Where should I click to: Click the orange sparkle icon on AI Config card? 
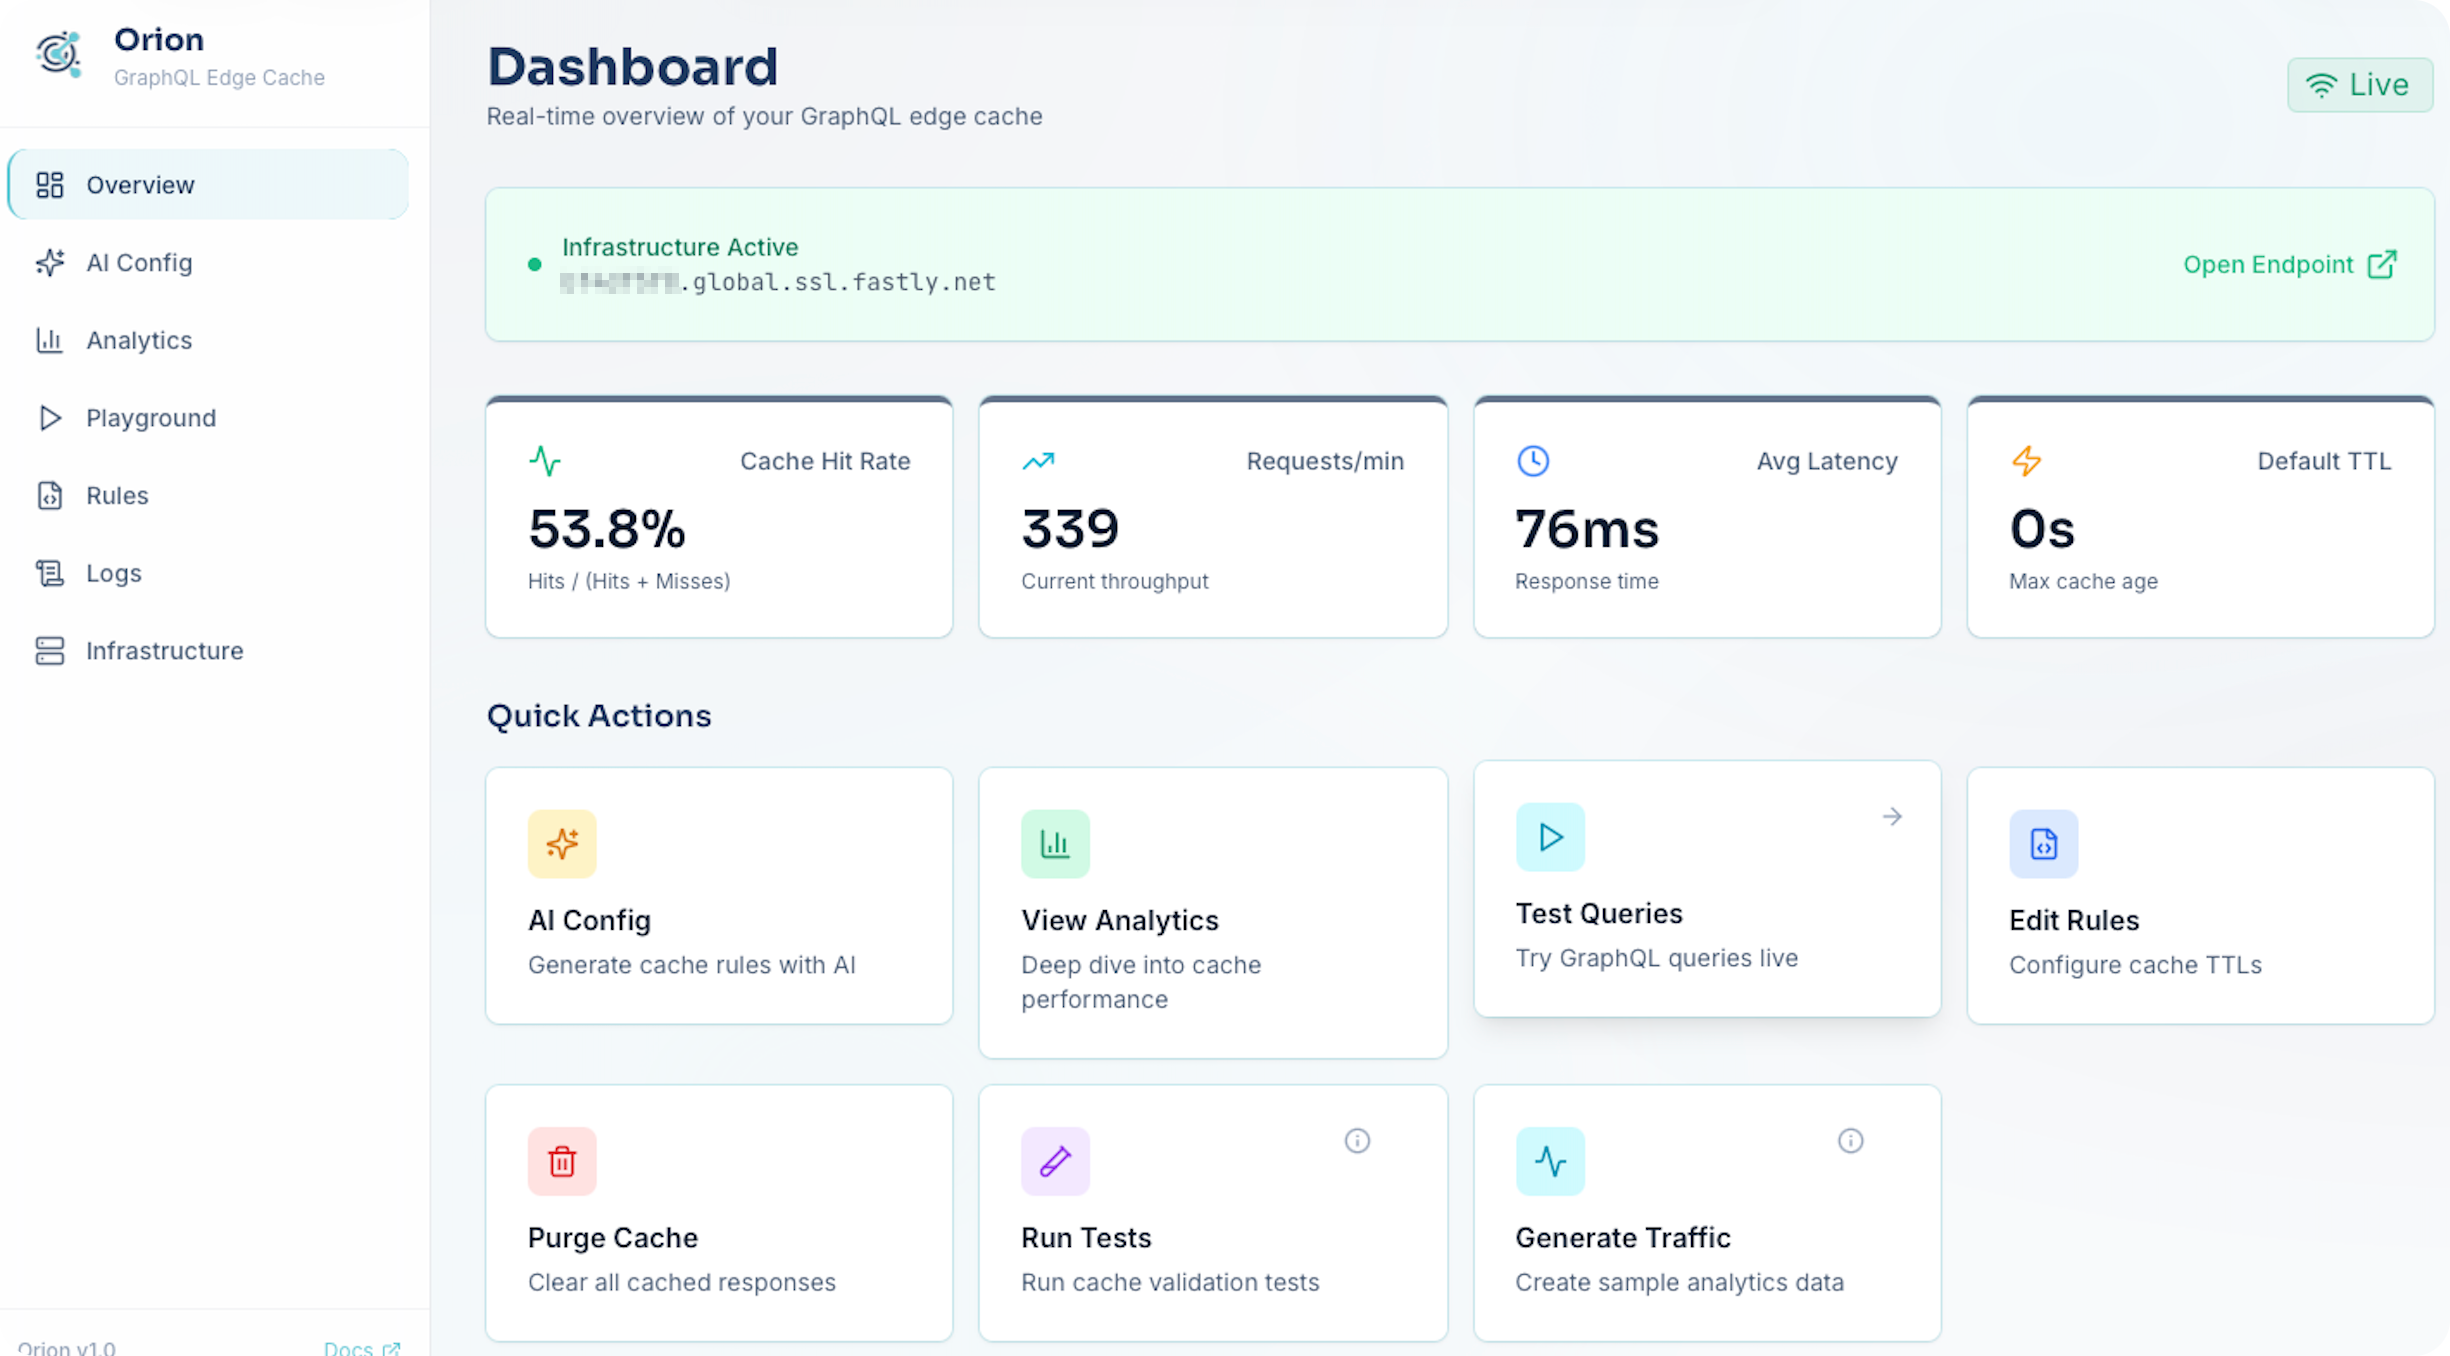(562, 844)
